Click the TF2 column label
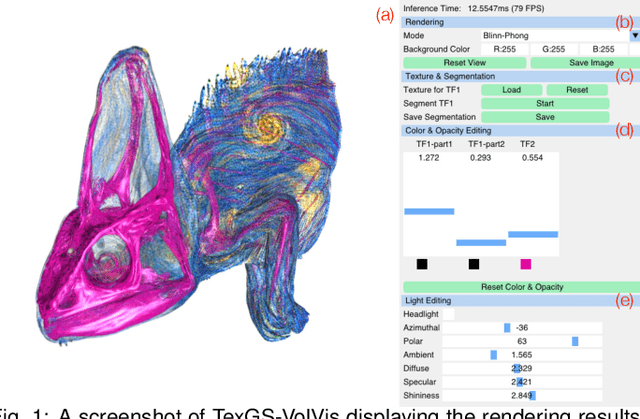The image size is (640, 419). (x=527, y=144)
